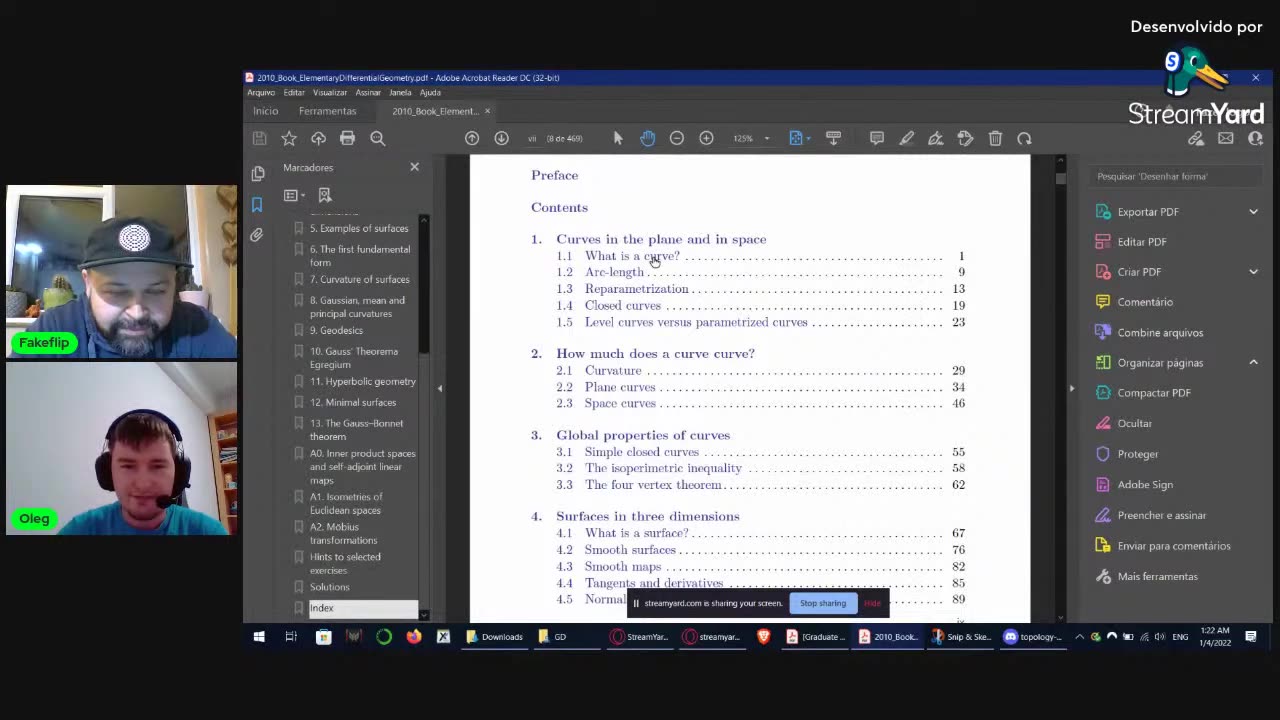This screenshot has height=720, width=1280.
Task: Click the Pesquisar 'Desenhar forma' search field
Action: (1174, 176)
